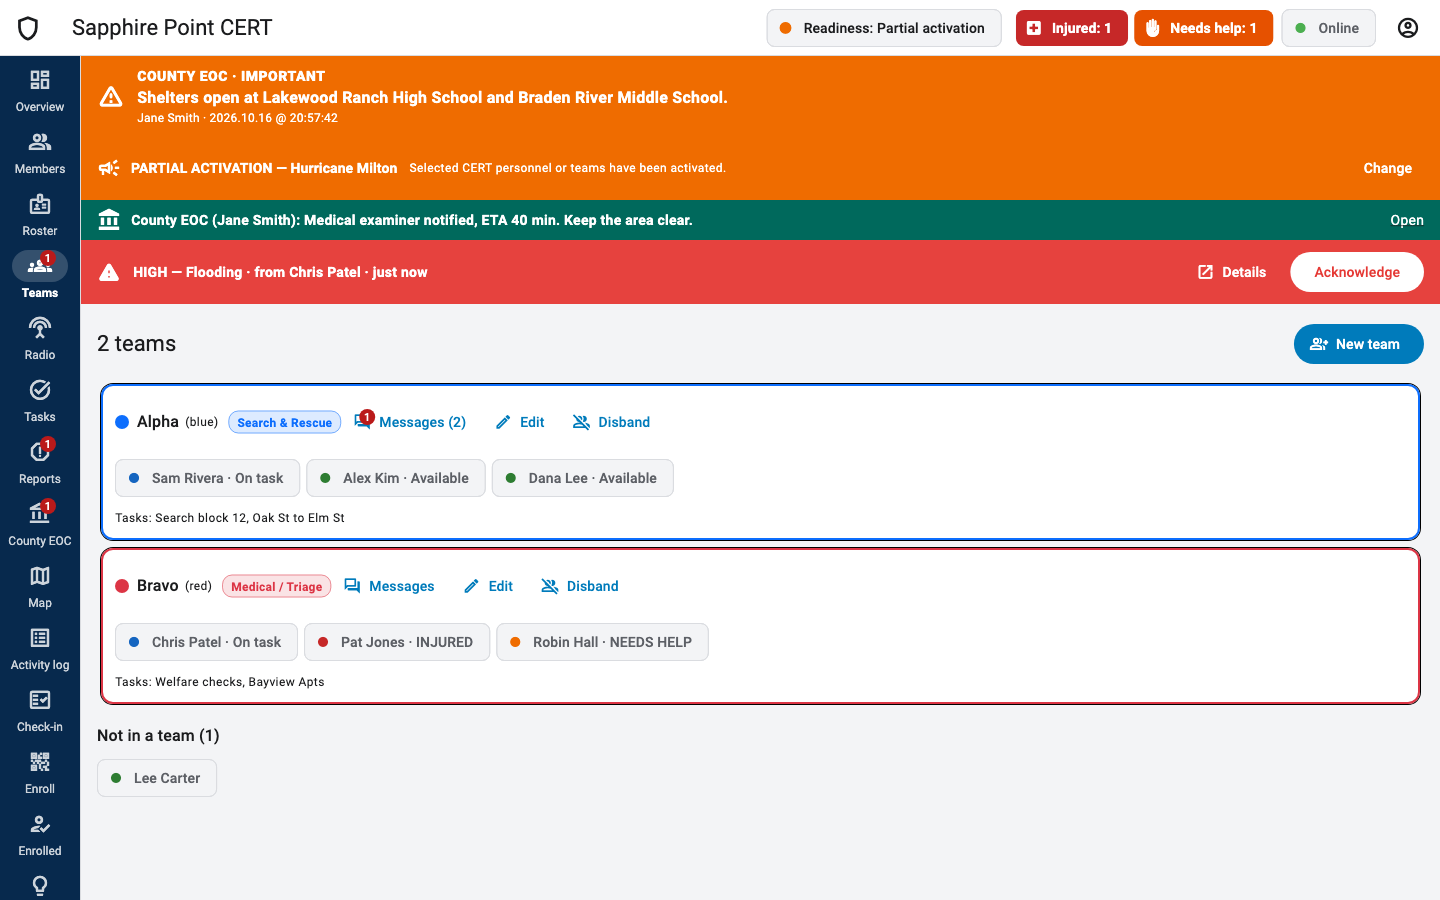1440x900 pixels.
Task: Click the lightbulb icon in sidebar
Action: 40,886
